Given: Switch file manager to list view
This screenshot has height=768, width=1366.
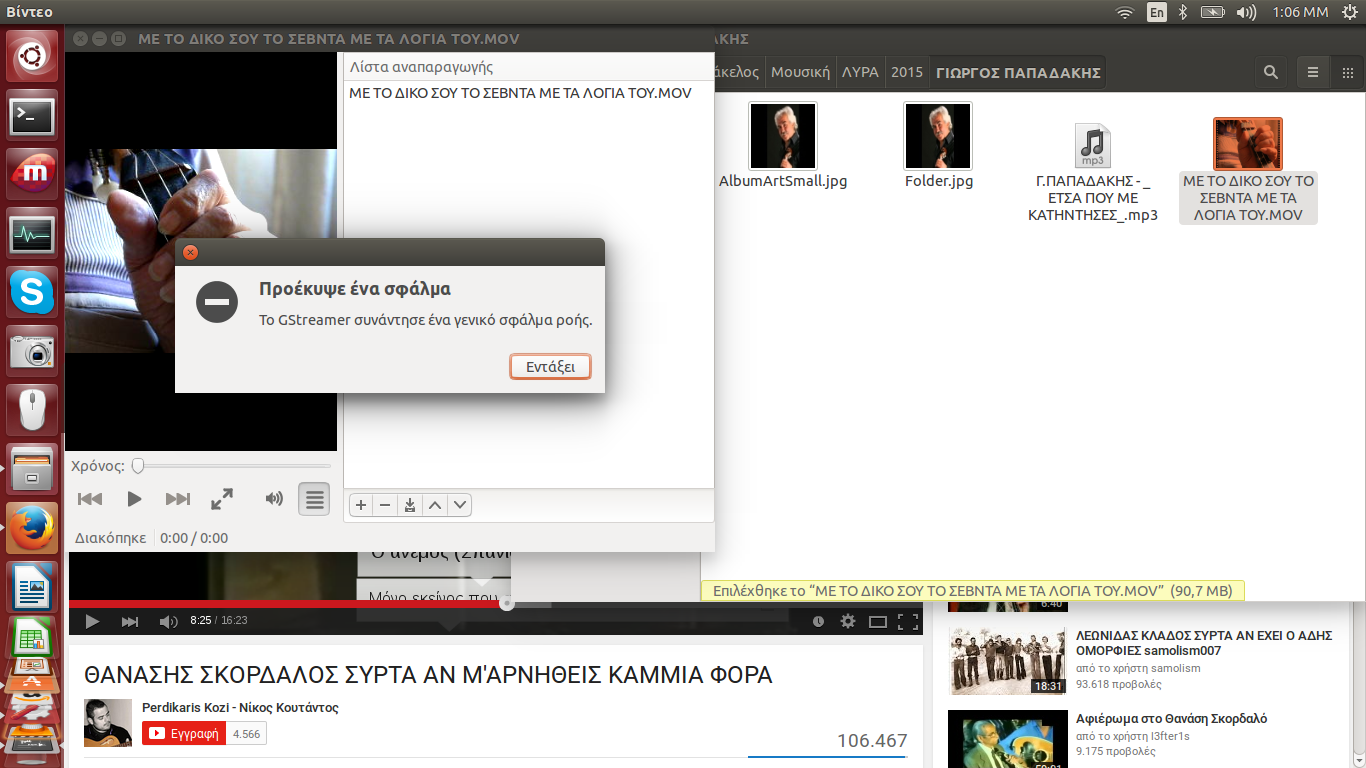Looking at the screenshot, I should (x=1313, y=72).
